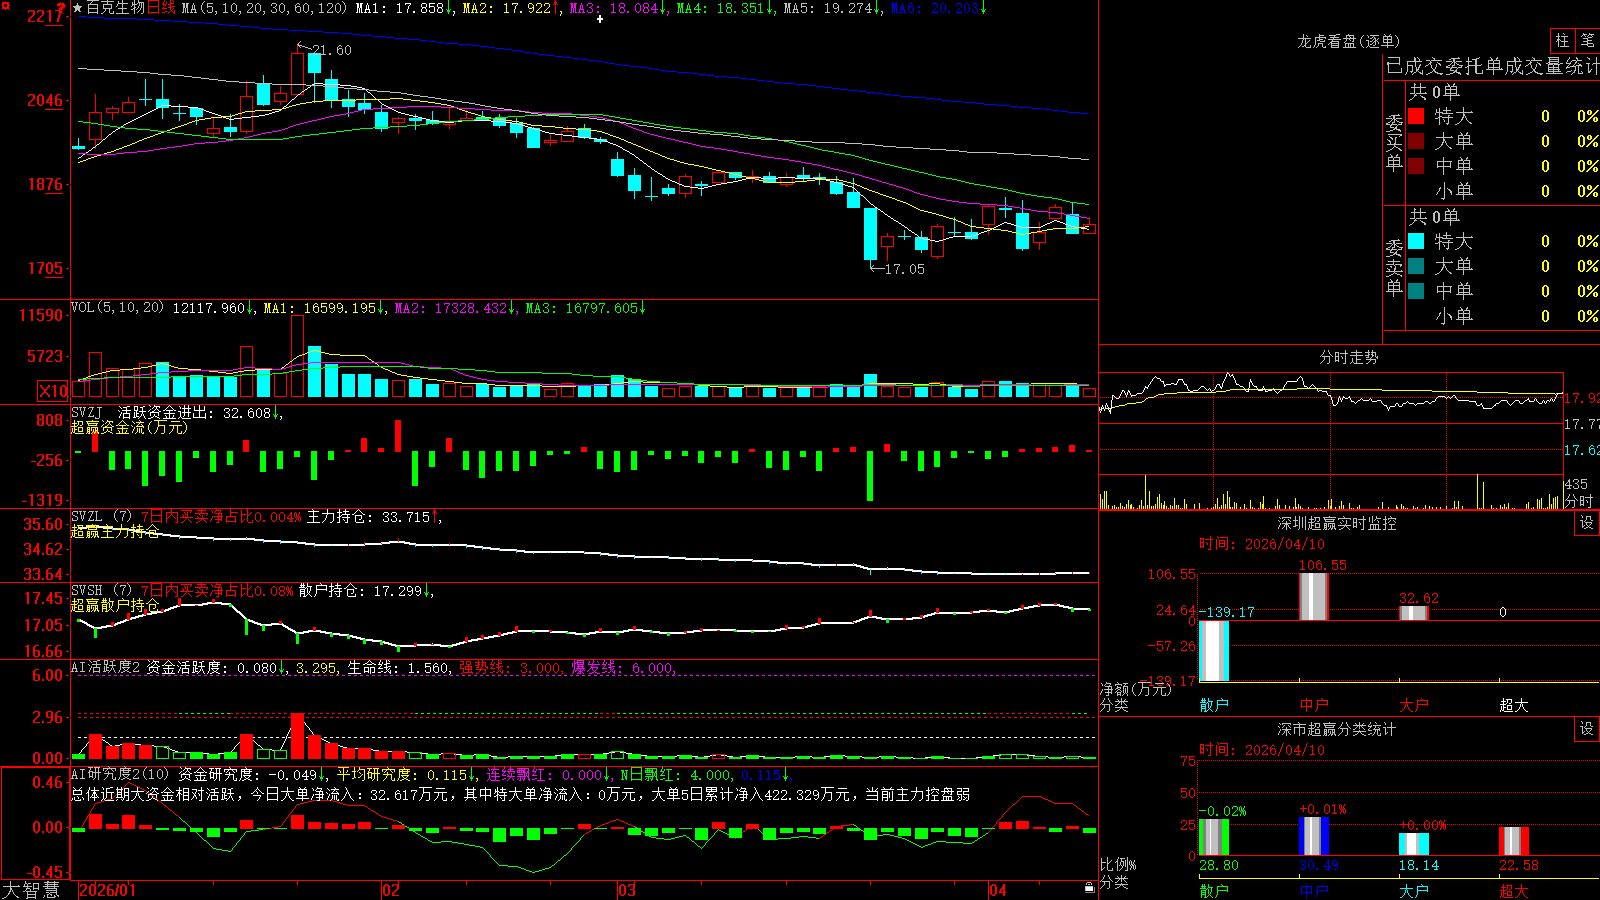Click the yellow 超赢资金流(万元) label
The image size is (1600, 900).
(129, 427)
